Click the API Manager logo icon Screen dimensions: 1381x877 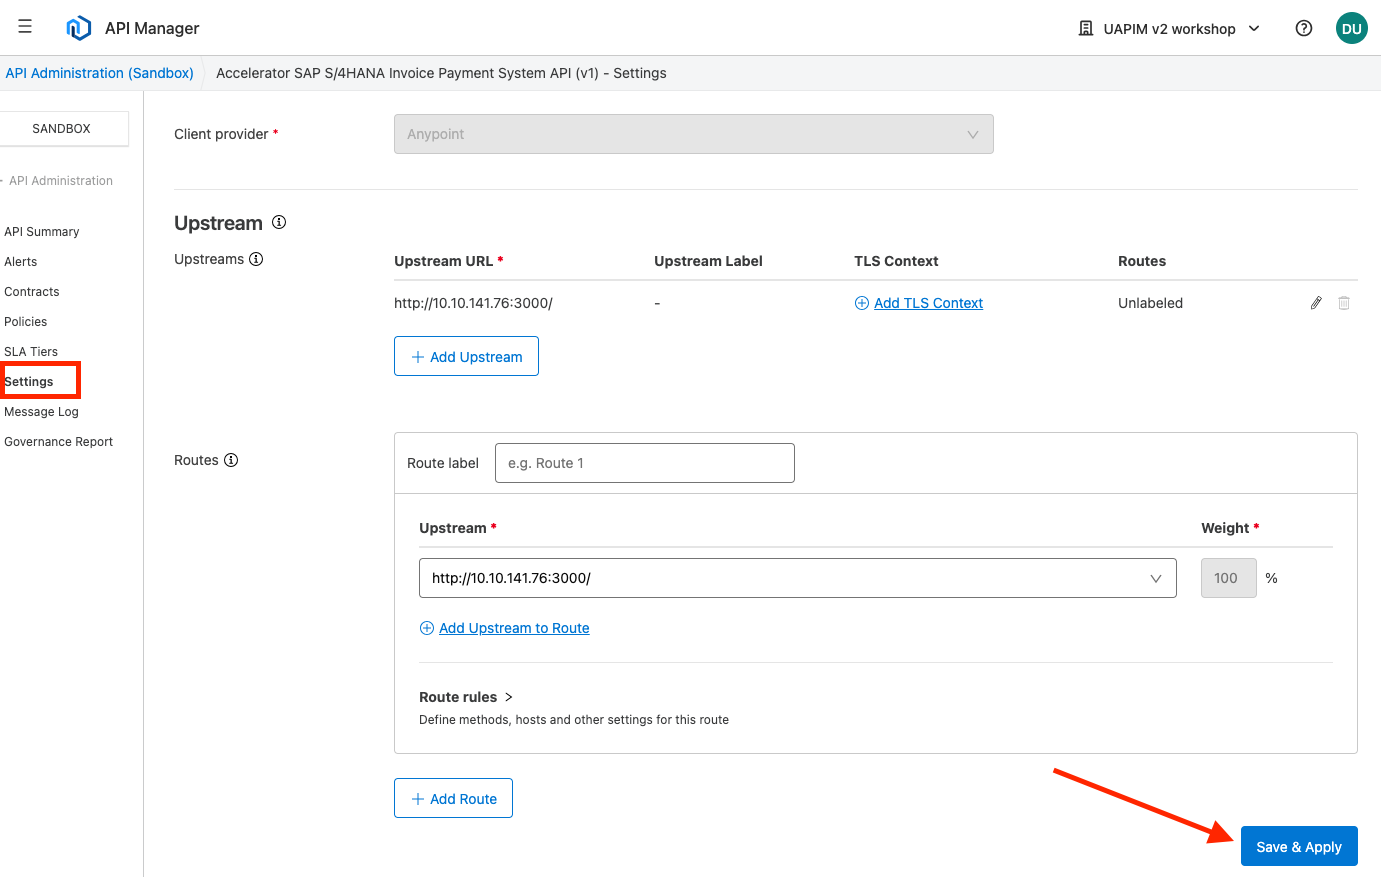pos(78,28)
